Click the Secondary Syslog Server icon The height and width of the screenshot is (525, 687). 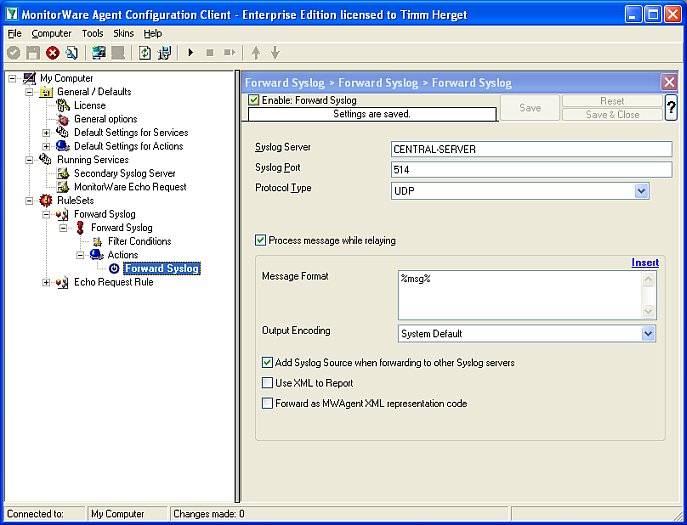(63, 174)
